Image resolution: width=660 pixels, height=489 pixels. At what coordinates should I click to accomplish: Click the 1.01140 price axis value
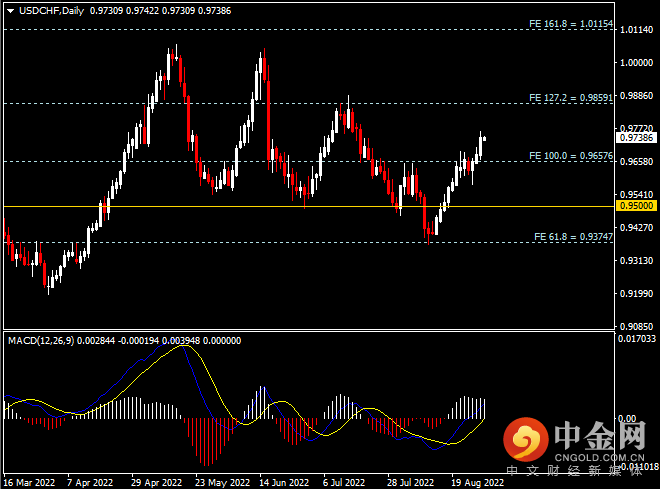[636, 30]
